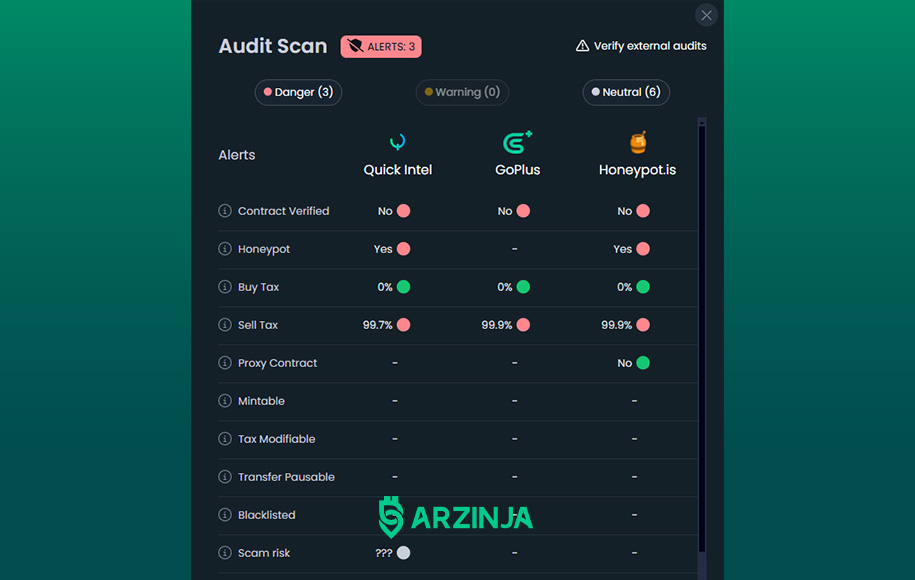Image resolution: width=915 pixels, height=580 pixels.
Task: Click info icon beside Buy Tax
Action: click(x=225, y=286)
